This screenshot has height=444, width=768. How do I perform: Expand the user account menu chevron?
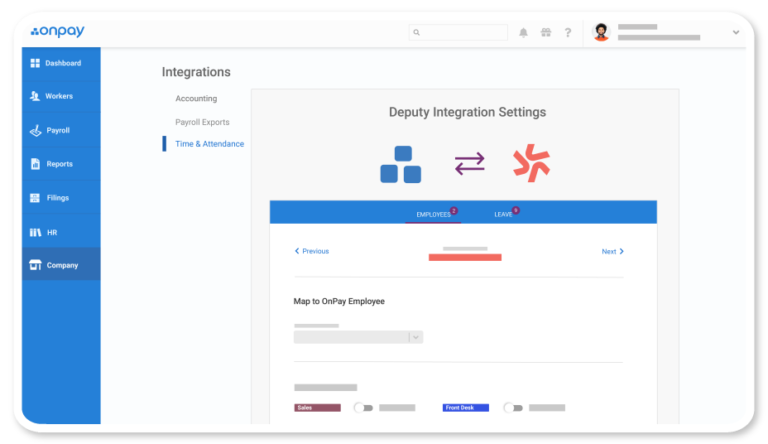[736, 32]
